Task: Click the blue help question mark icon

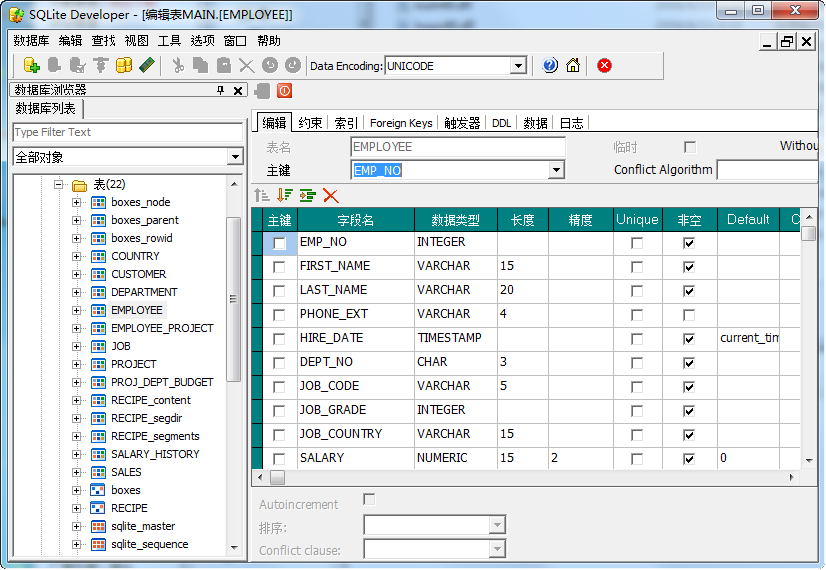Action: (550, 65)
